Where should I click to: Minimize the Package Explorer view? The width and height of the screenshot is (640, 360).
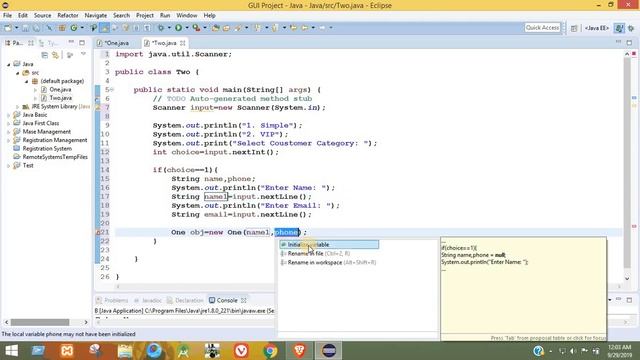71,42
